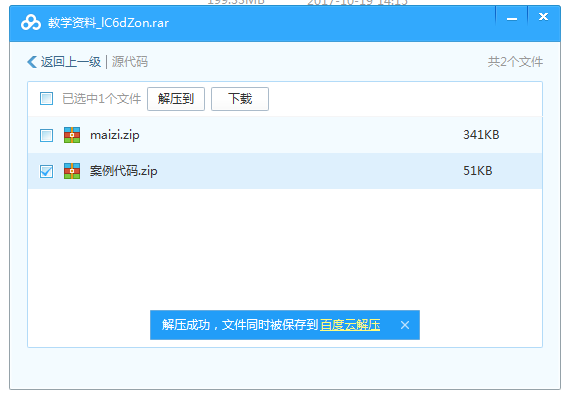This screenshot has width=562, height=393.
Task: Click the 51KB size value
Action: point(477,171)
